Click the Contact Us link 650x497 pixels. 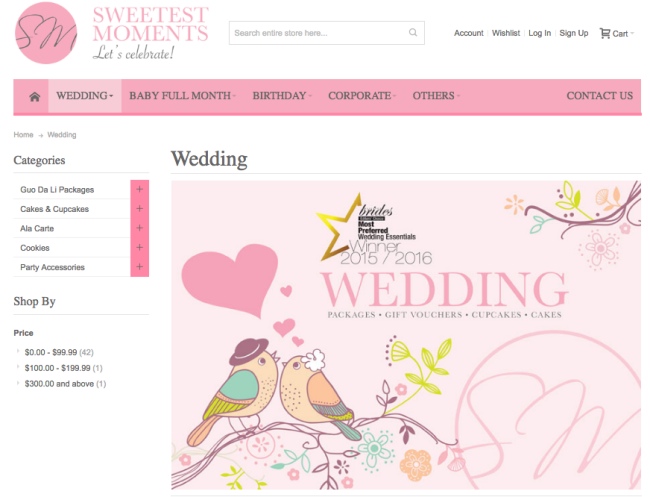(x=599, y=96)
